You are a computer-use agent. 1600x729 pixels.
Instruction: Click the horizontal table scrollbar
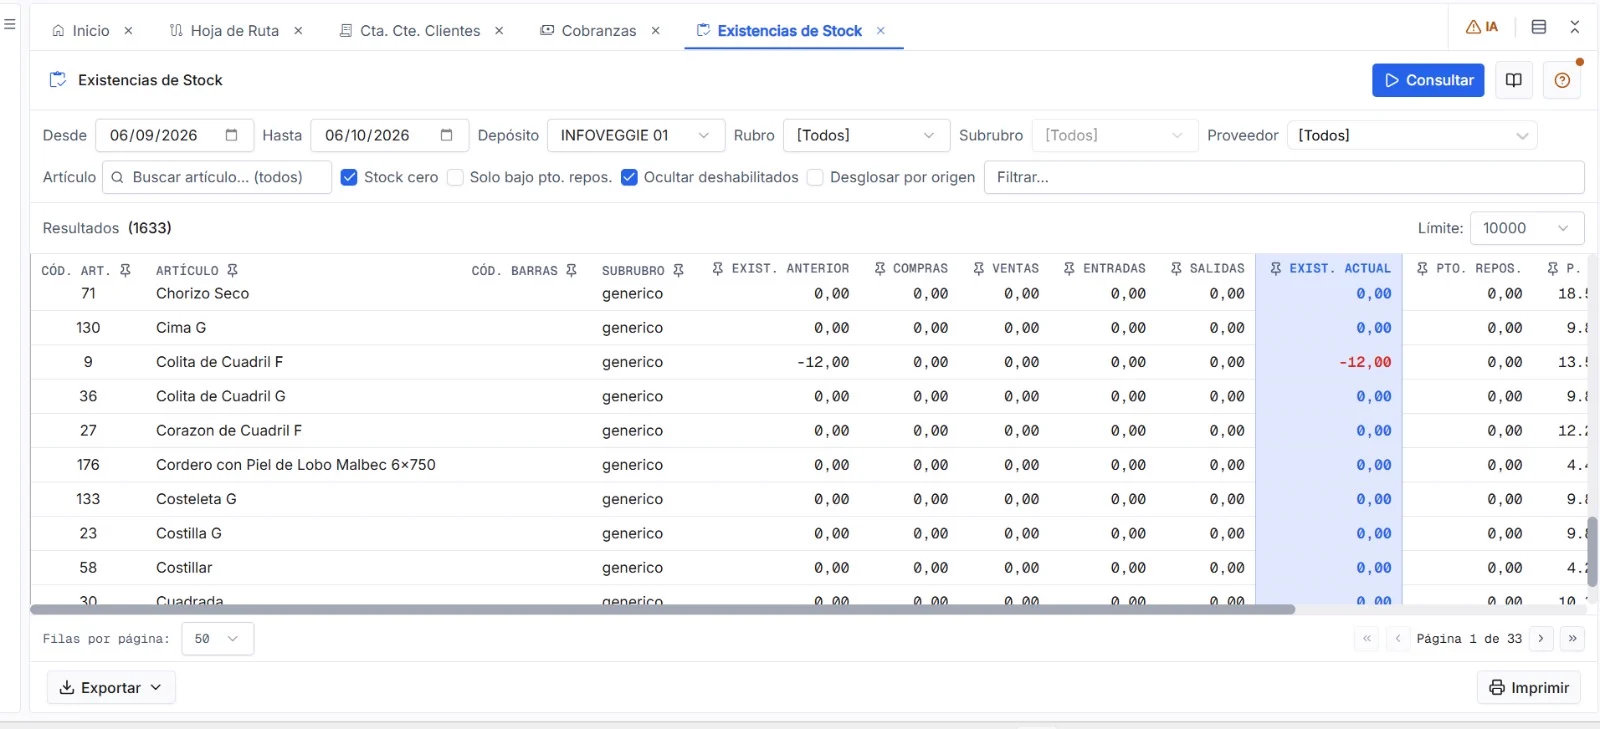point(662,609)
